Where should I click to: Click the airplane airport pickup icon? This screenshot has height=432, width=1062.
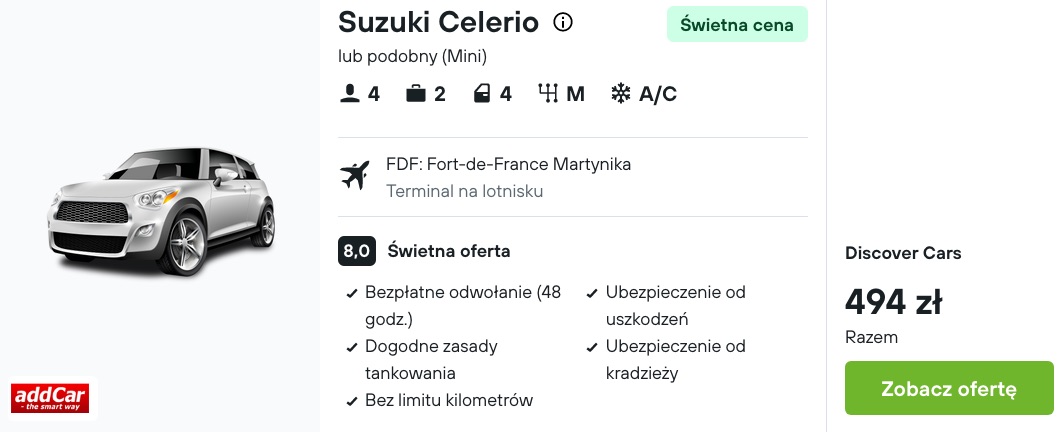(355, 176)
